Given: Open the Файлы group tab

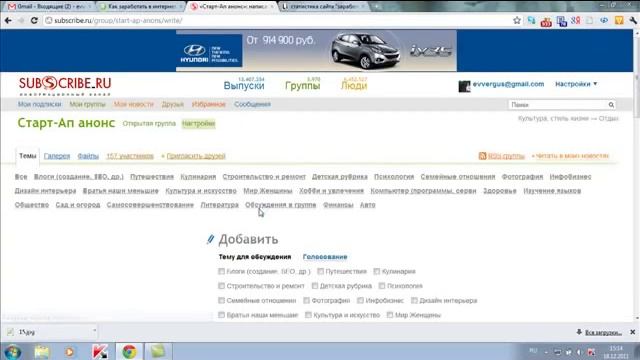Looking at the screenshot, I should (x=88, y=156).
